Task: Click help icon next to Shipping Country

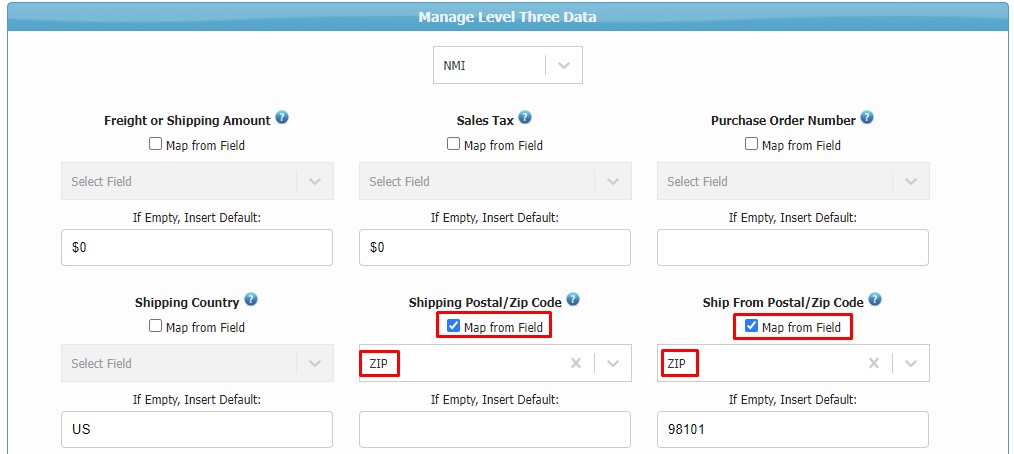Action: [251, 300]
